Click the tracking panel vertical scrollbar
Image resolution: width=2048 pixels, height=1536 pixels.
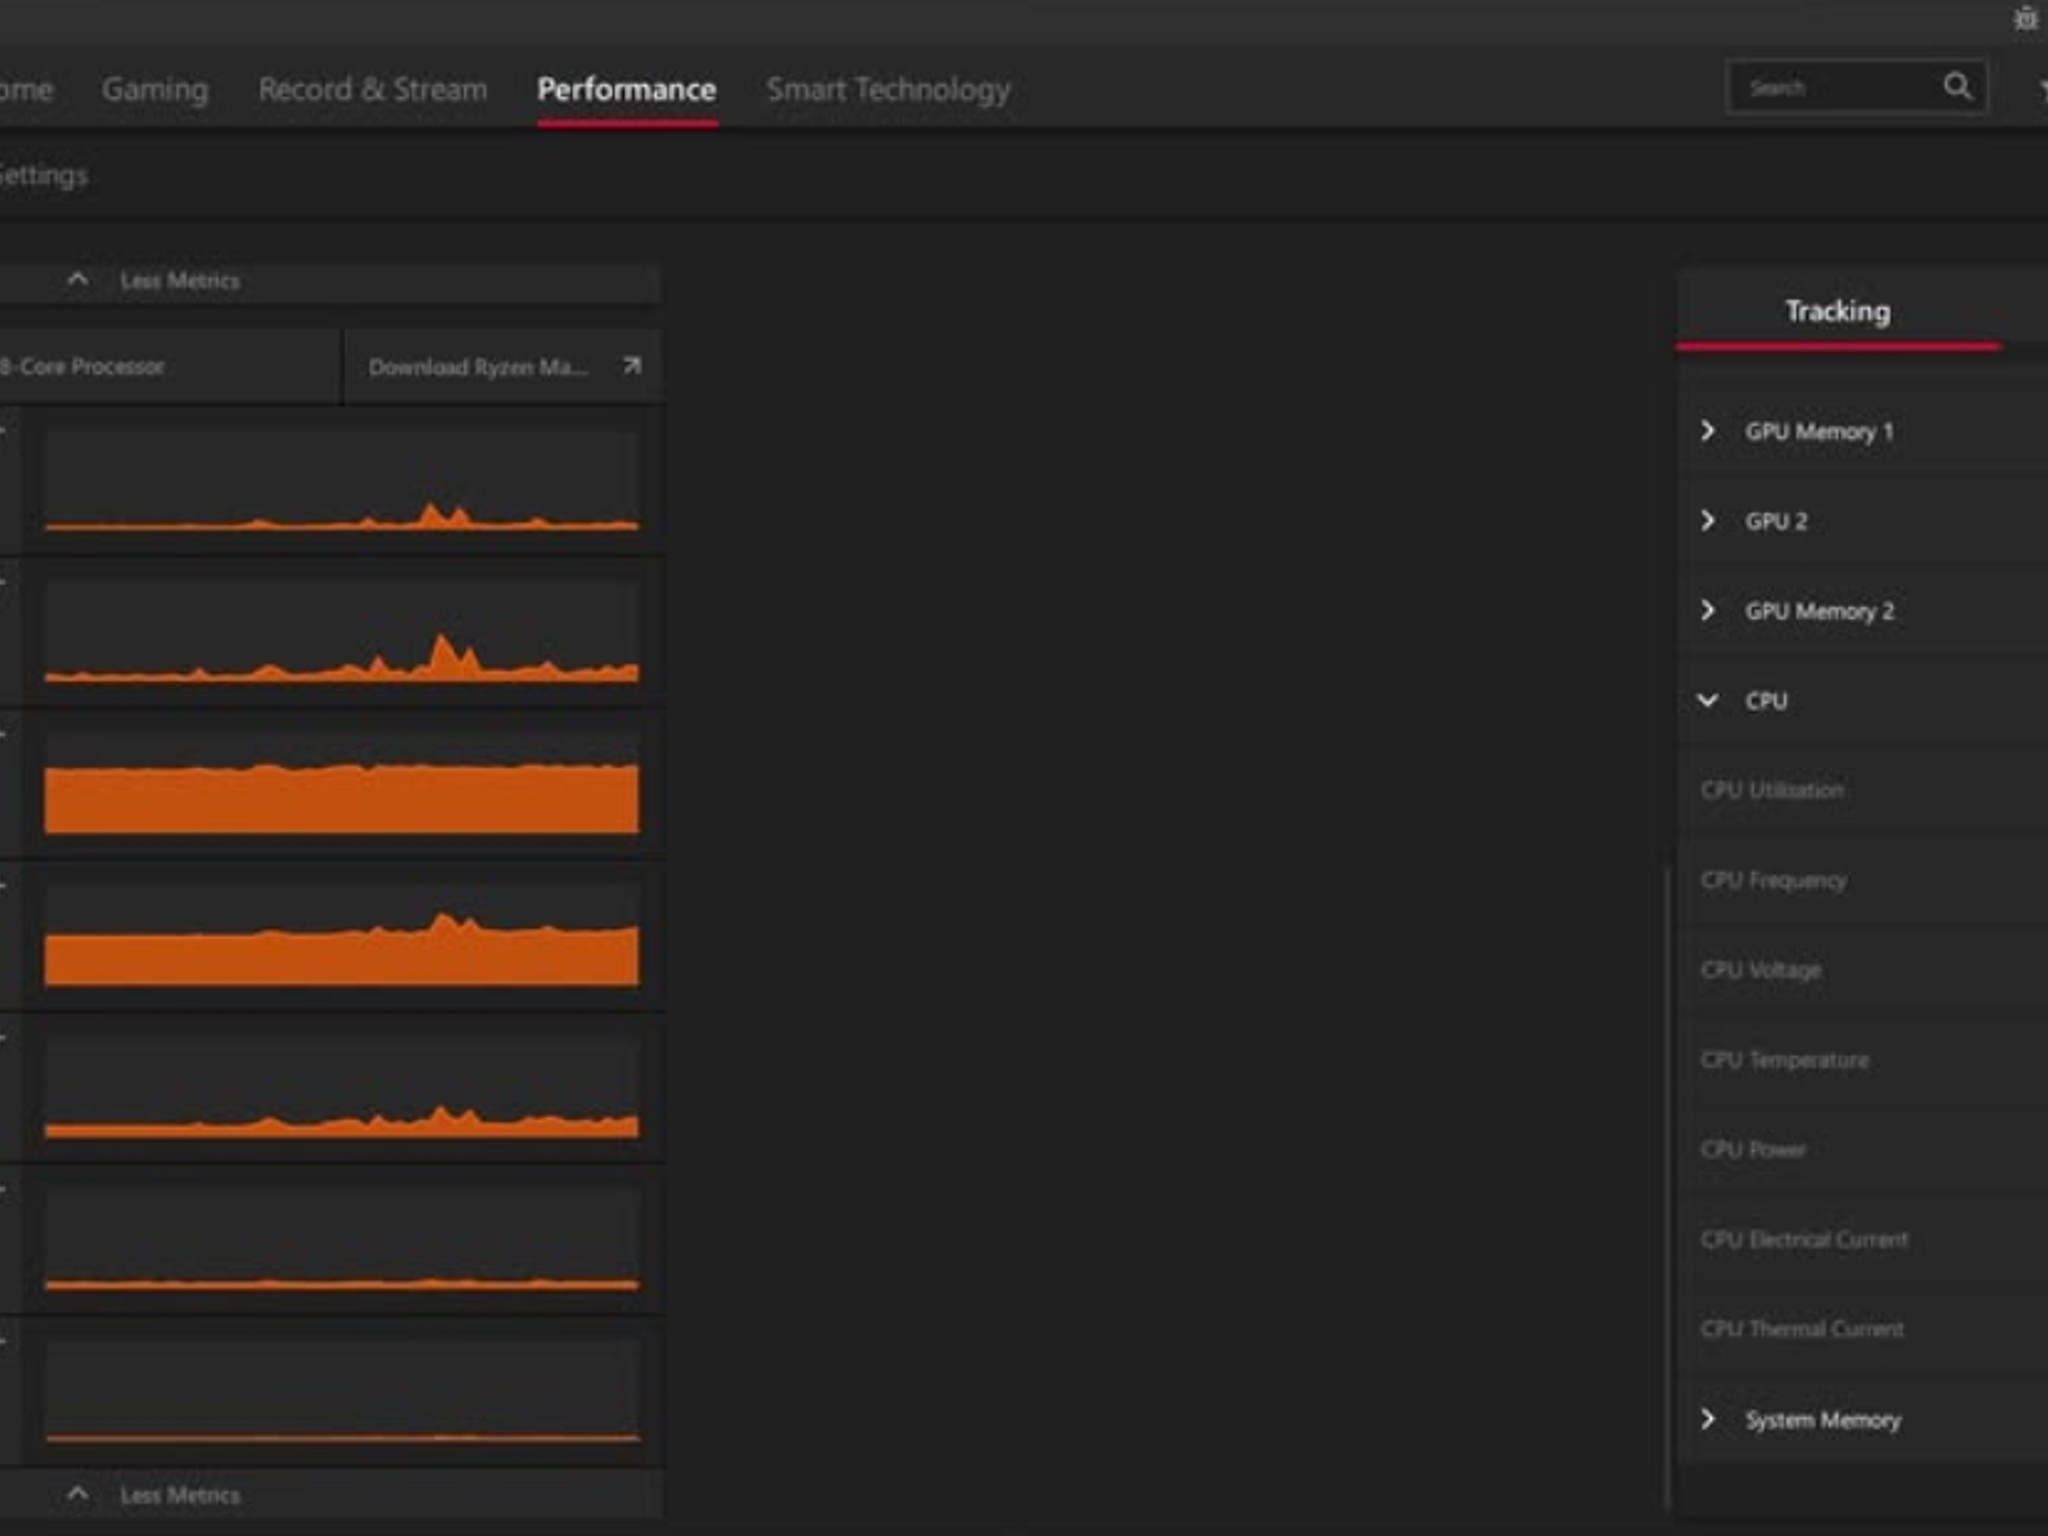pos(1667,1185)
